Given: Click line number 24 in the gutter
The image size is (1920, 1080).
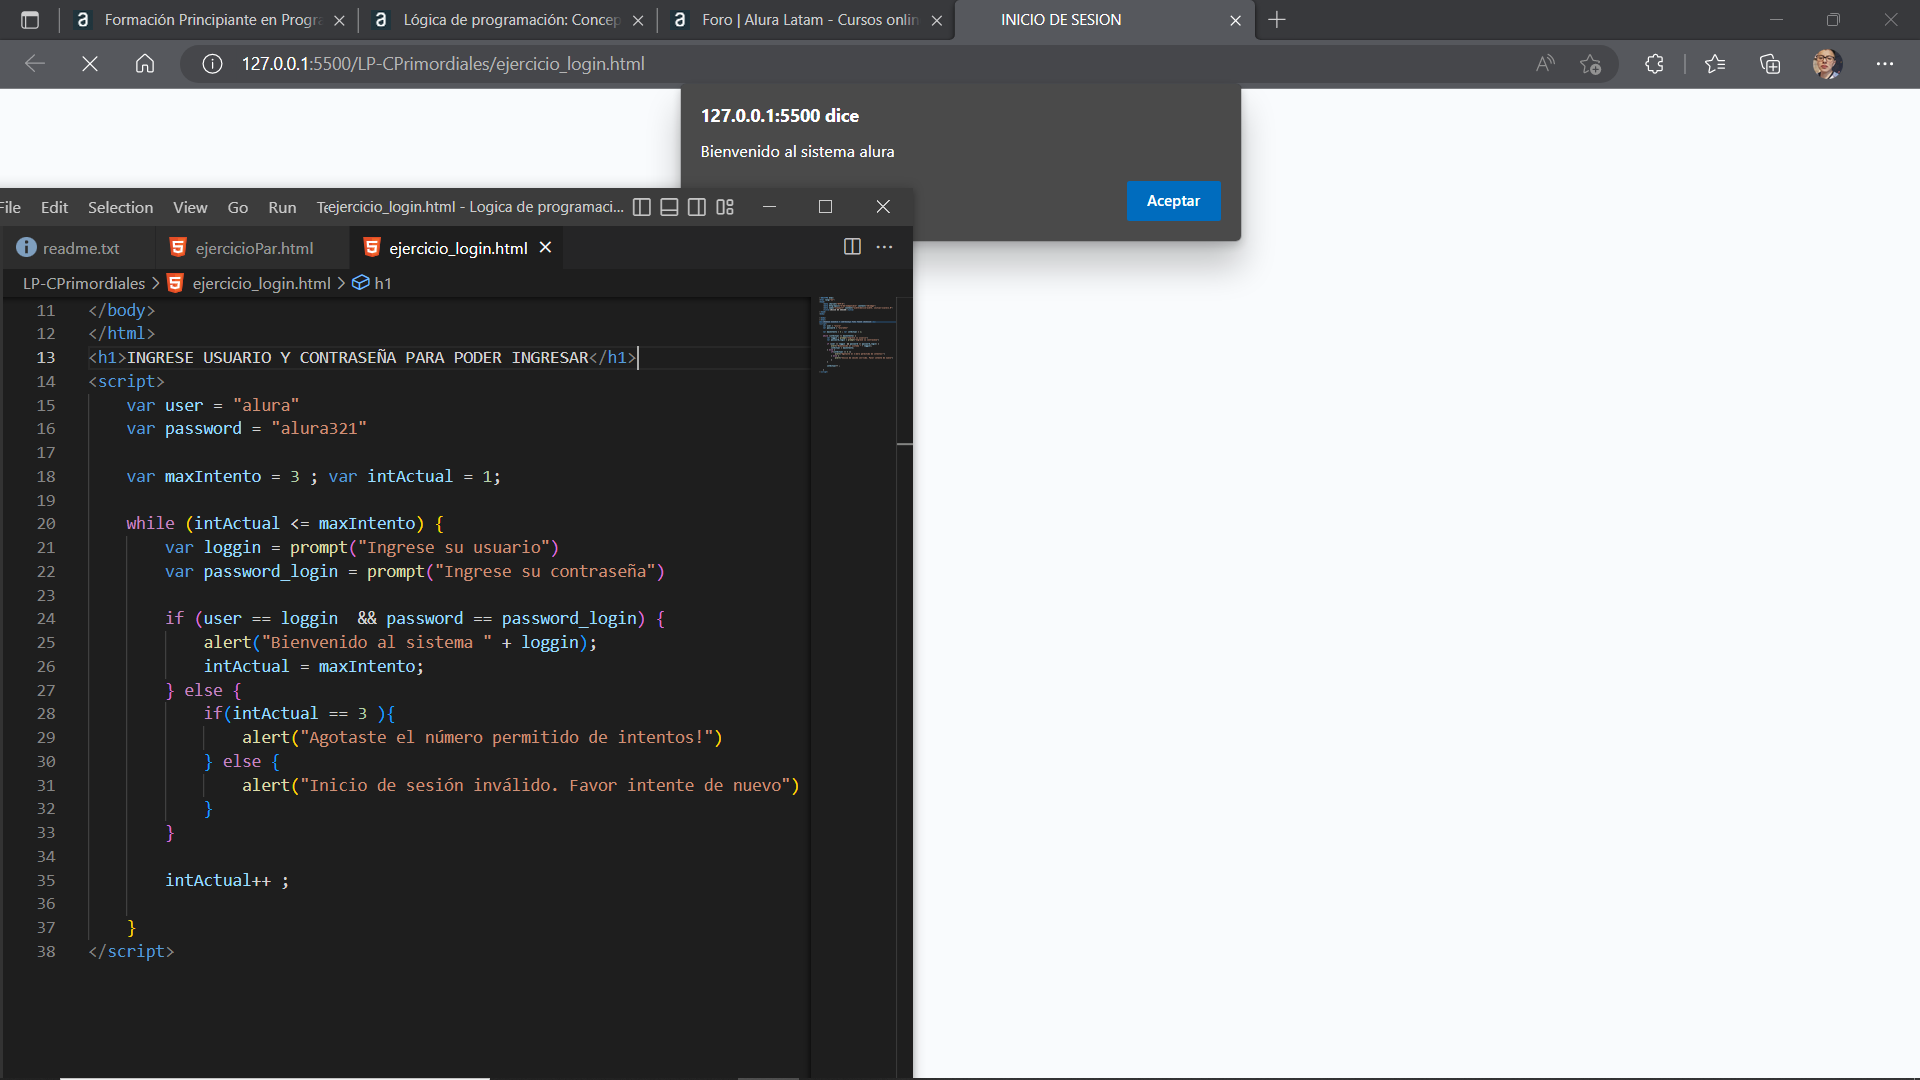Looking at the screenshot, I should (x=46, y=619).
